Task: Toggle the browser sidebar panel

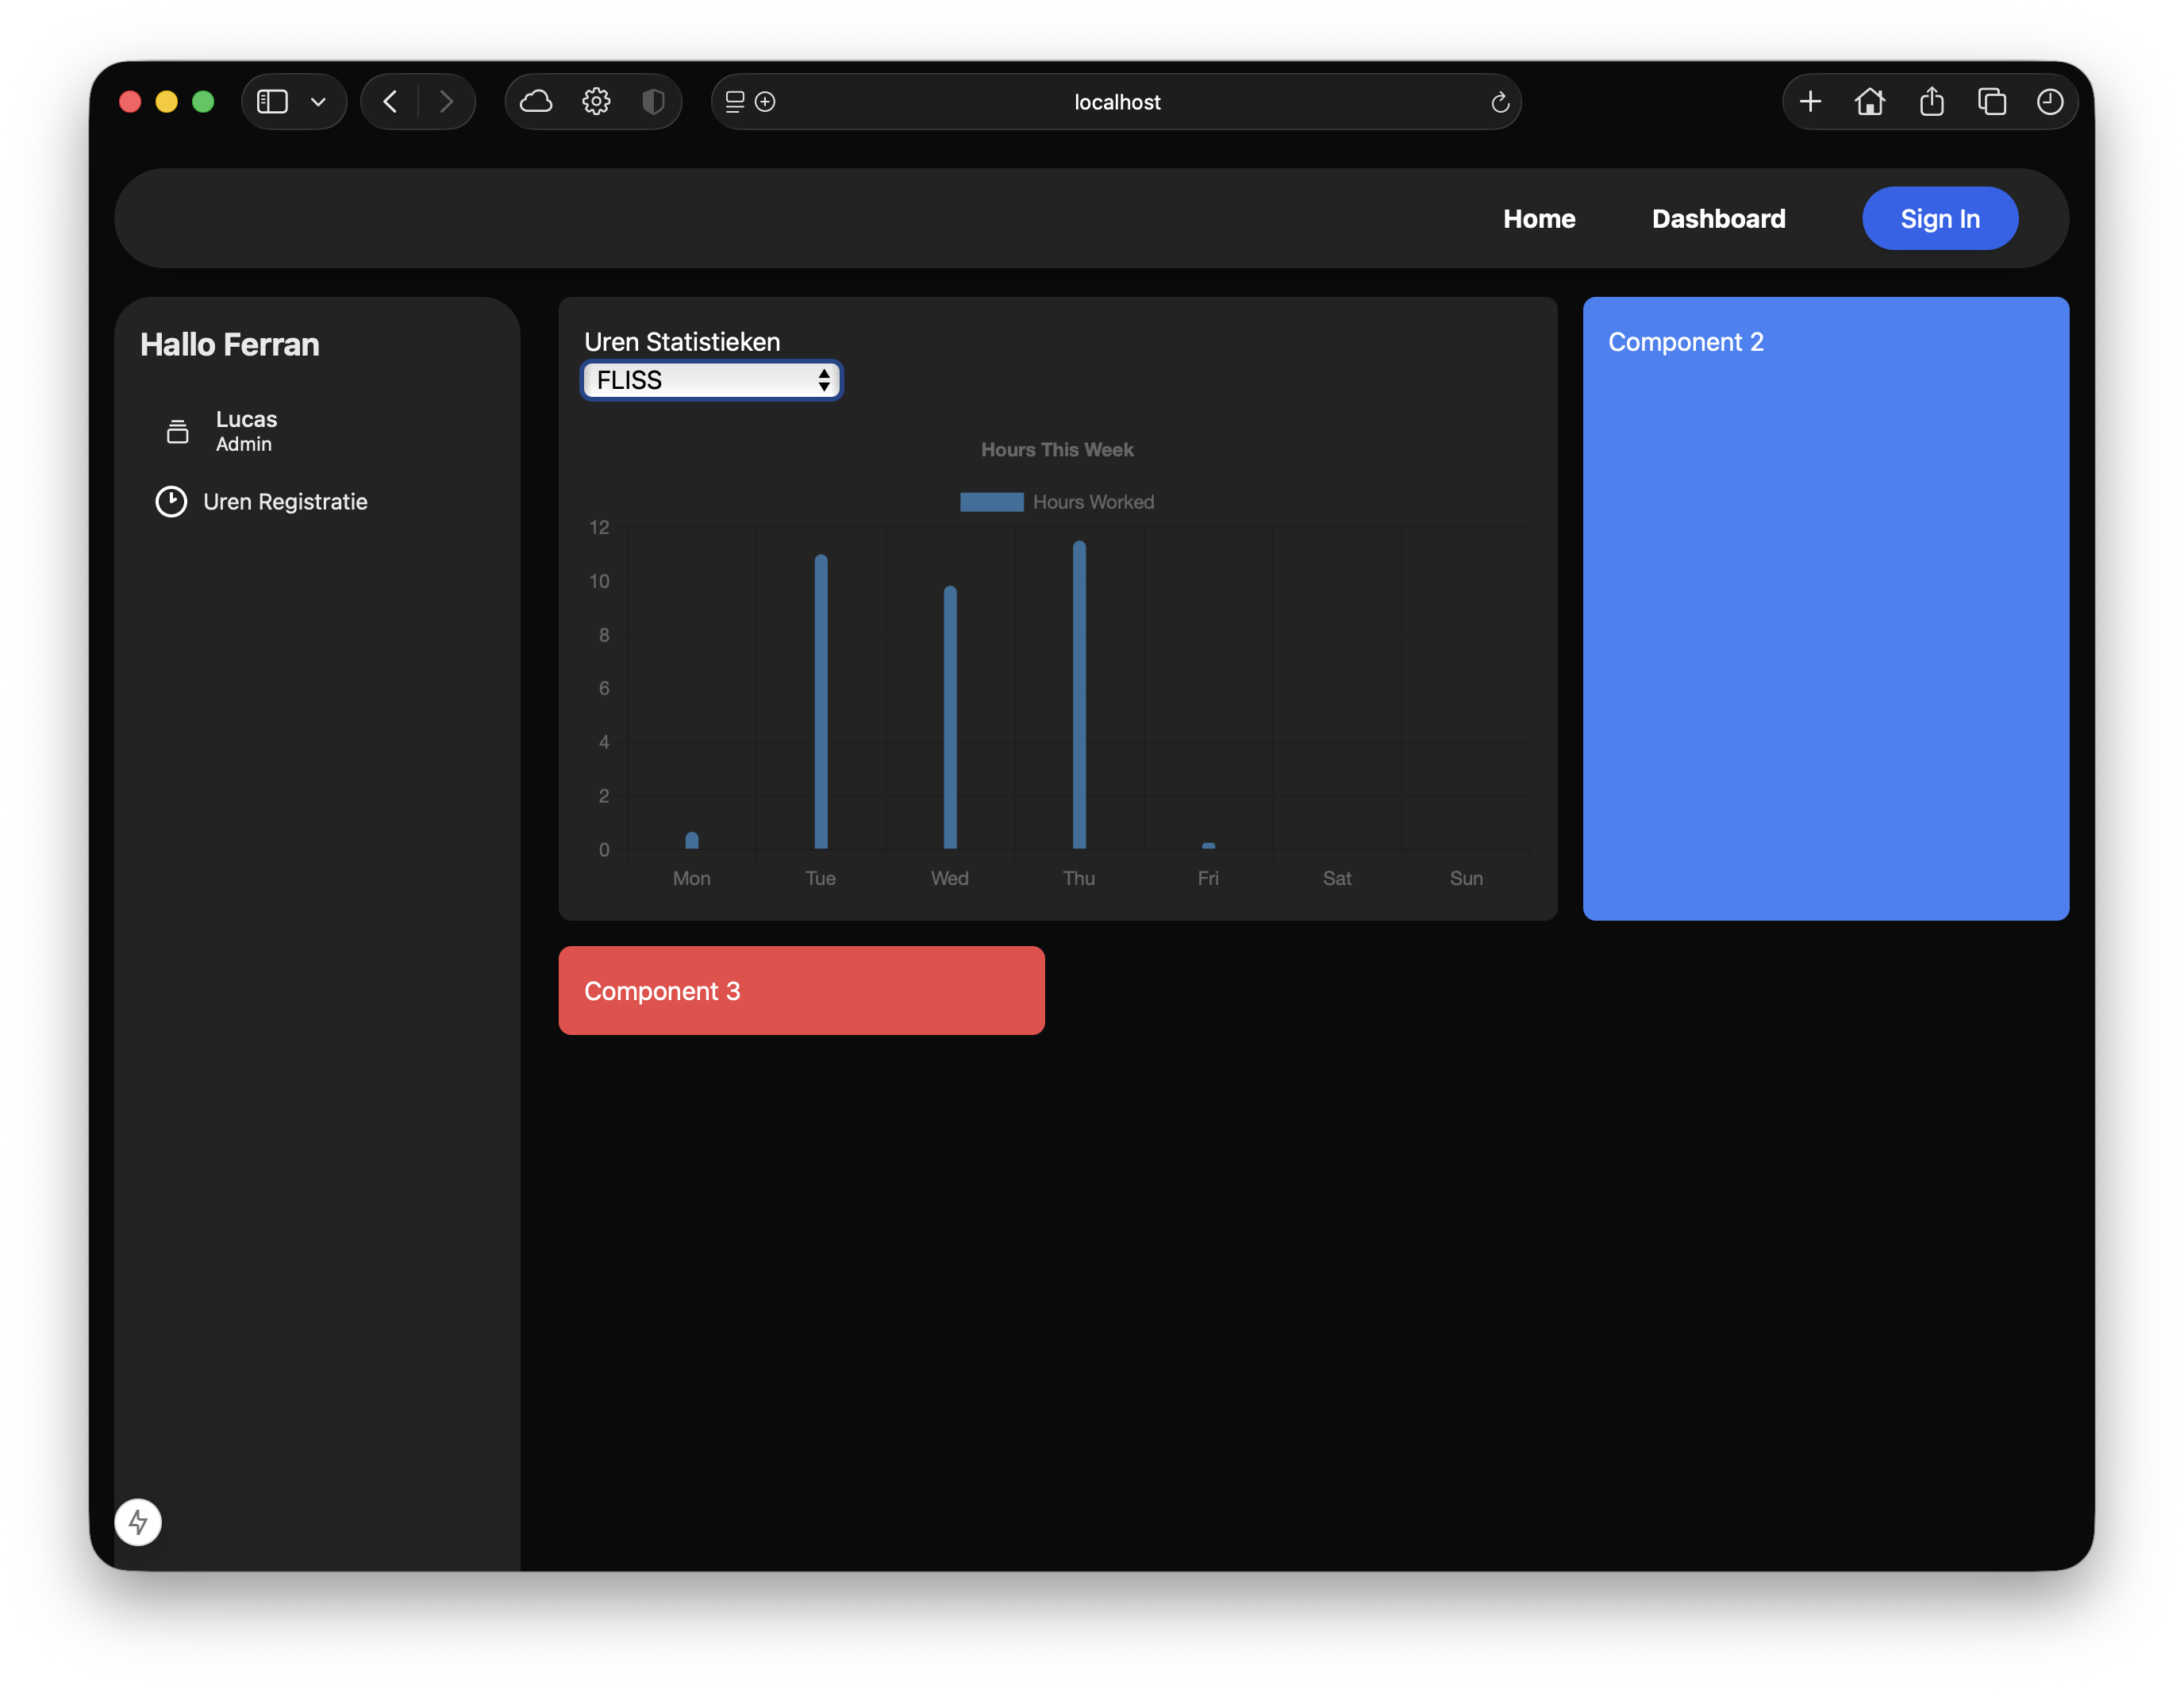Action: (271, 101)
